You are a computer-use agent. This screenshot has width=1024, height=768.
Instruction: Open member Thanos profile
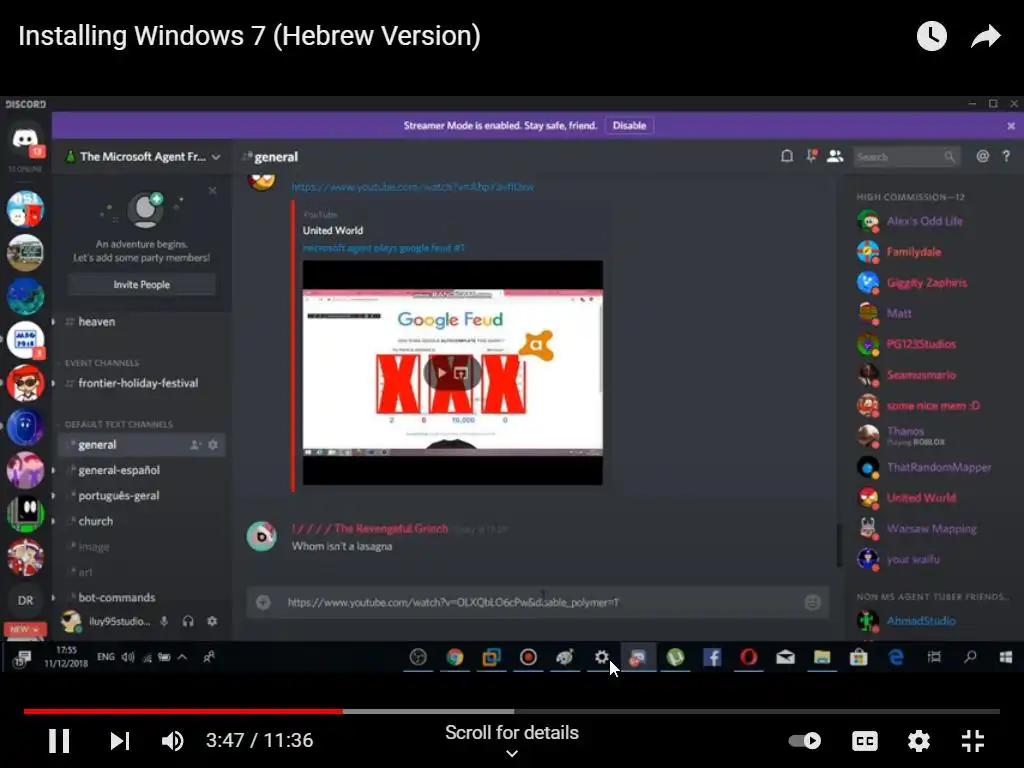coord(905,436)
